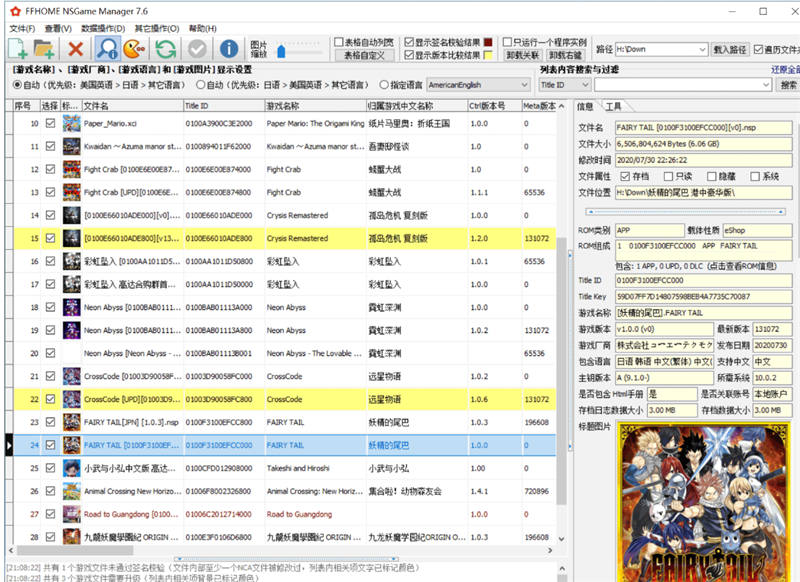Click the 载入路径 button
The image size is (800, 582).
click(x=730, y=49)
